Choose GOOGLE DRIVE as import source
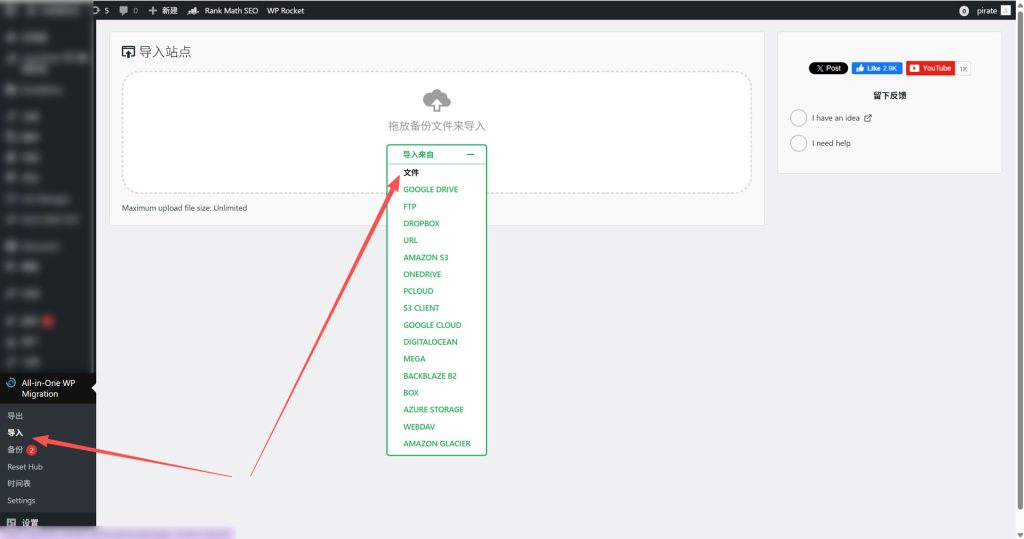 click(x=430, y=190)
